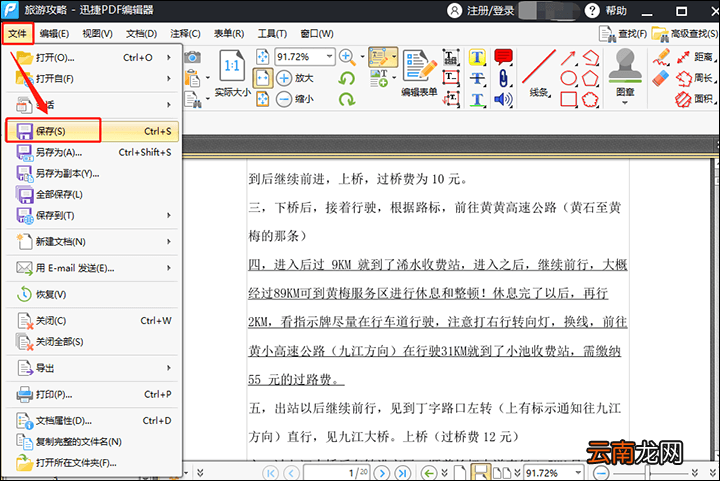The height and width of the screenshot is (481, 720).
Task: Select the eraser tool icon
Action: pyautogui.click(x=661, y=78)
